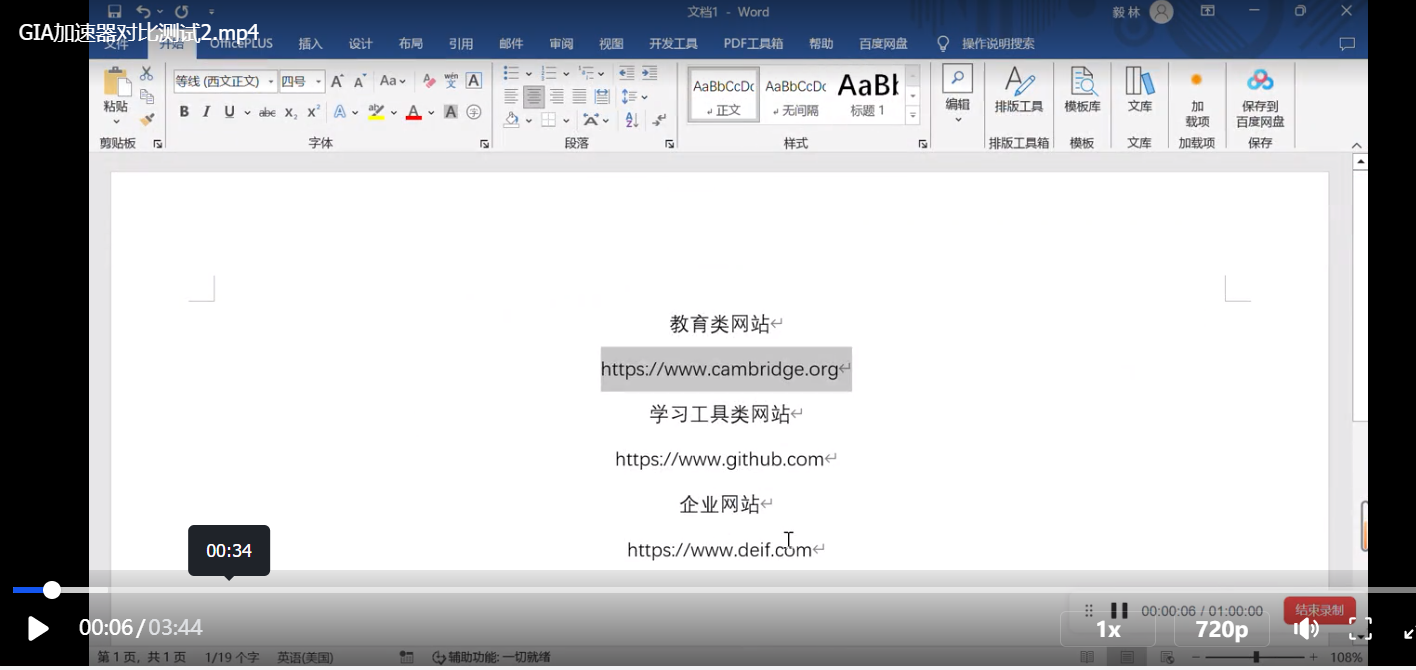
Task: Open the Change Case Aa dropdown
Action: (x=393, y=81)
